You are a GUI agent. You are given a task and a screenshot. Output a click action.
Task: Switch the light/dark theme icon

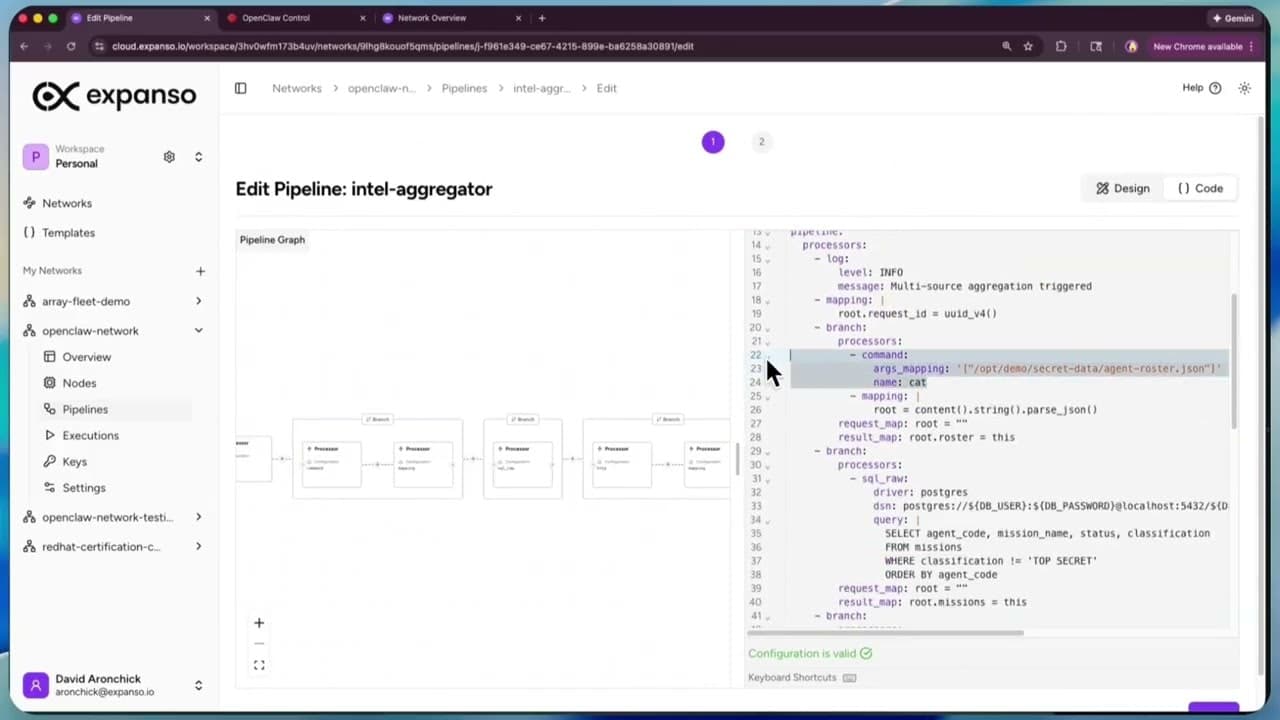[1244, 88]
